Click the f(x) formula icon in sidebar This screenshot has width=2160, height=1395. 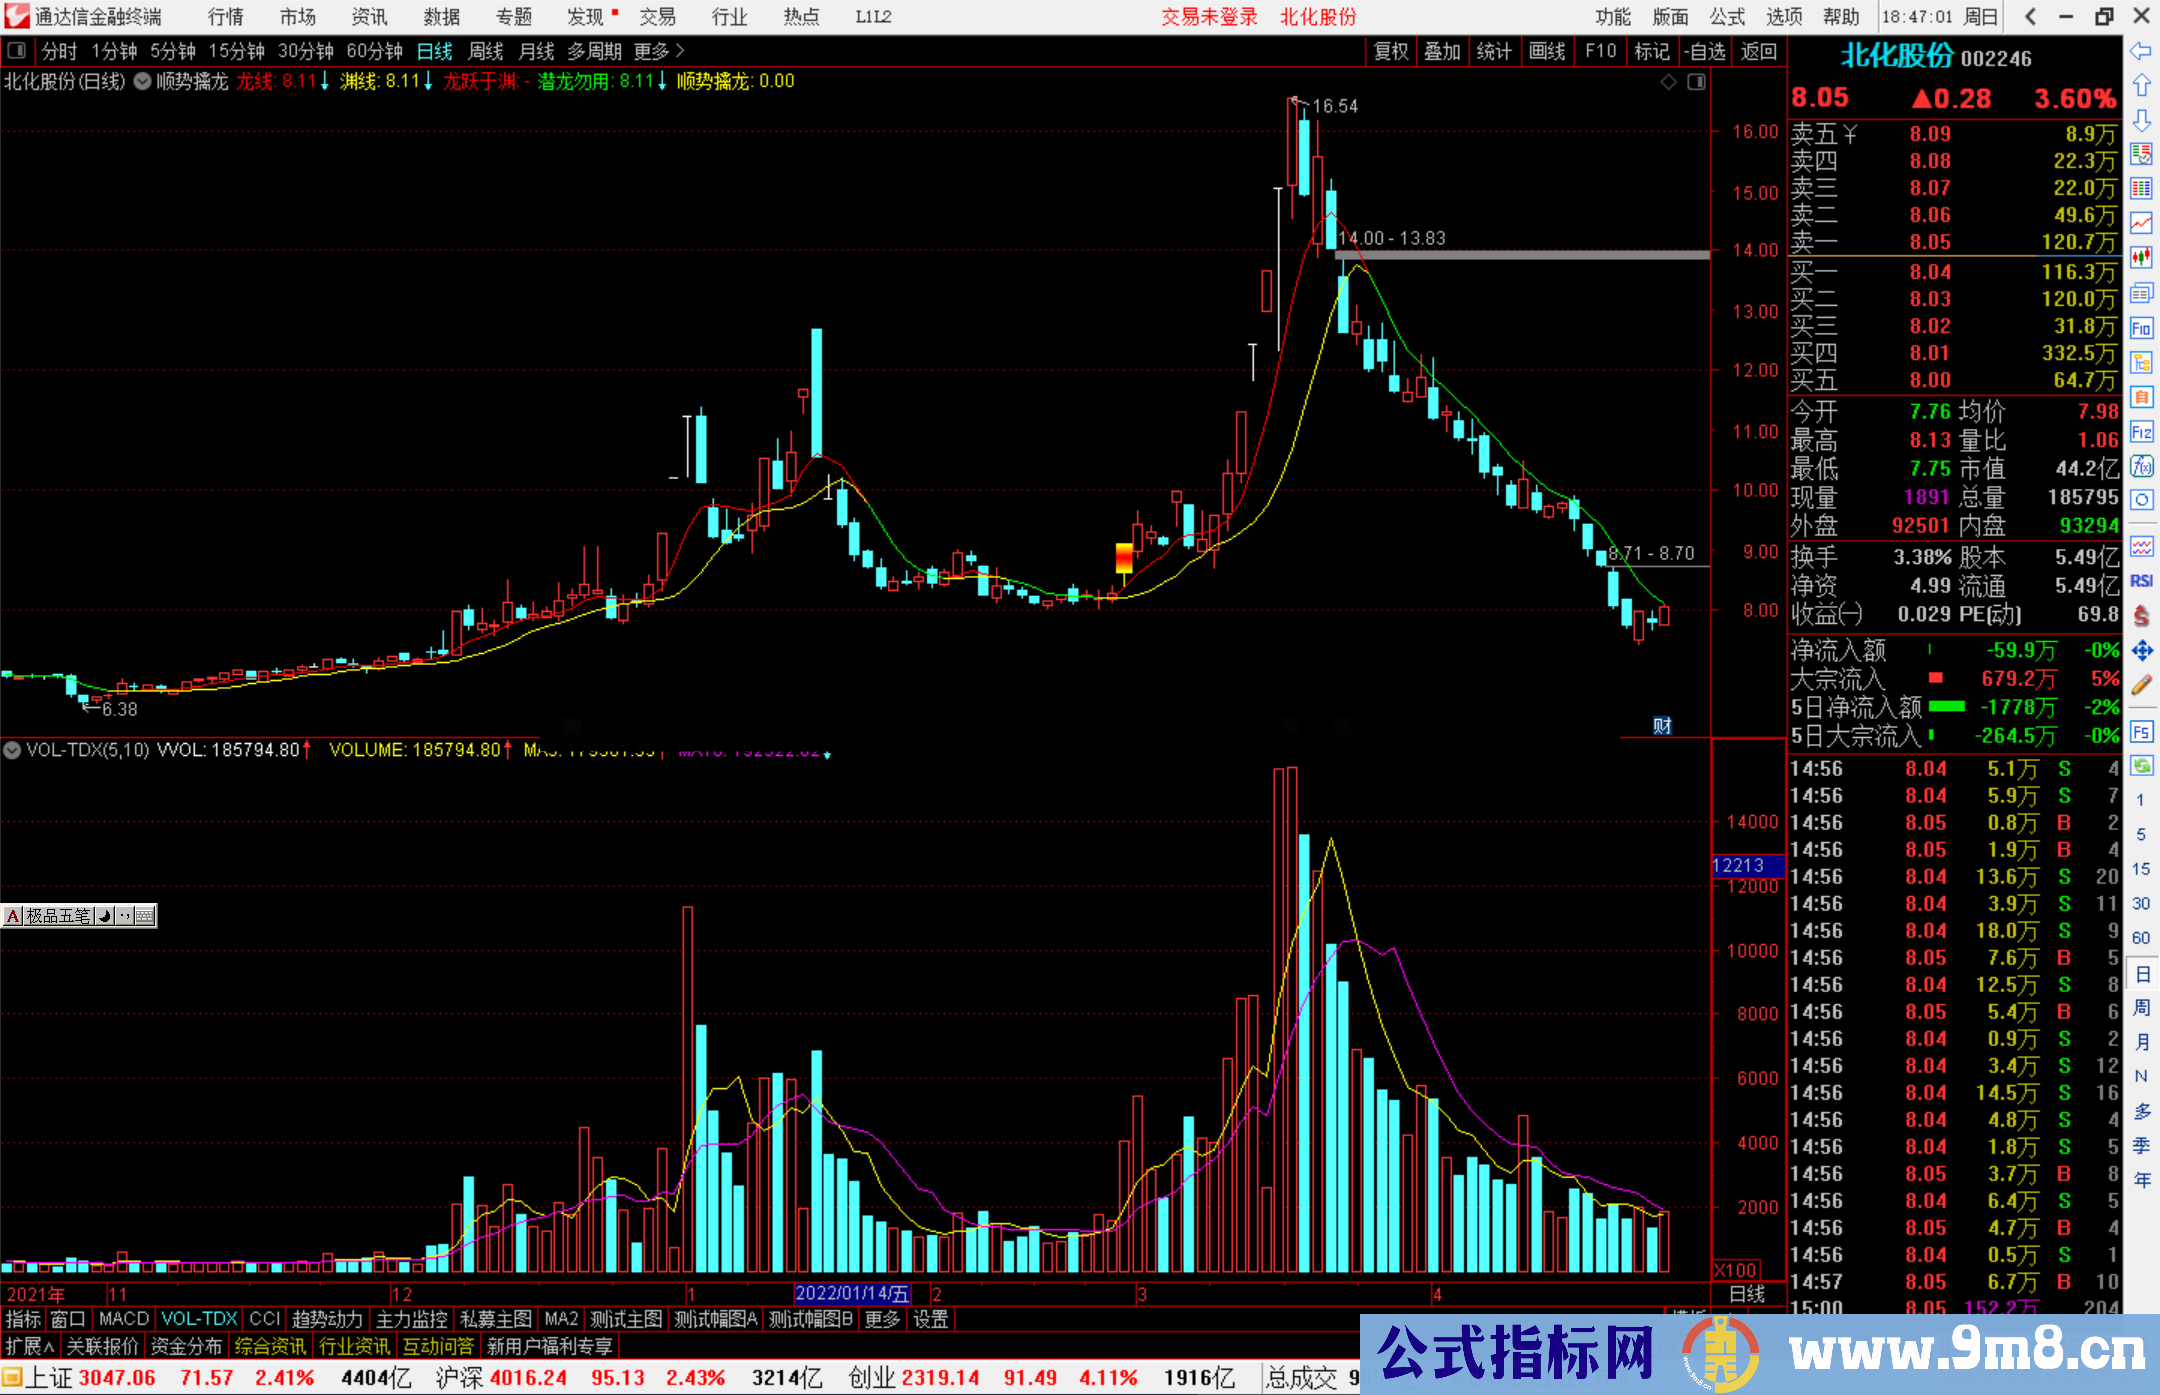point(2141,466)
